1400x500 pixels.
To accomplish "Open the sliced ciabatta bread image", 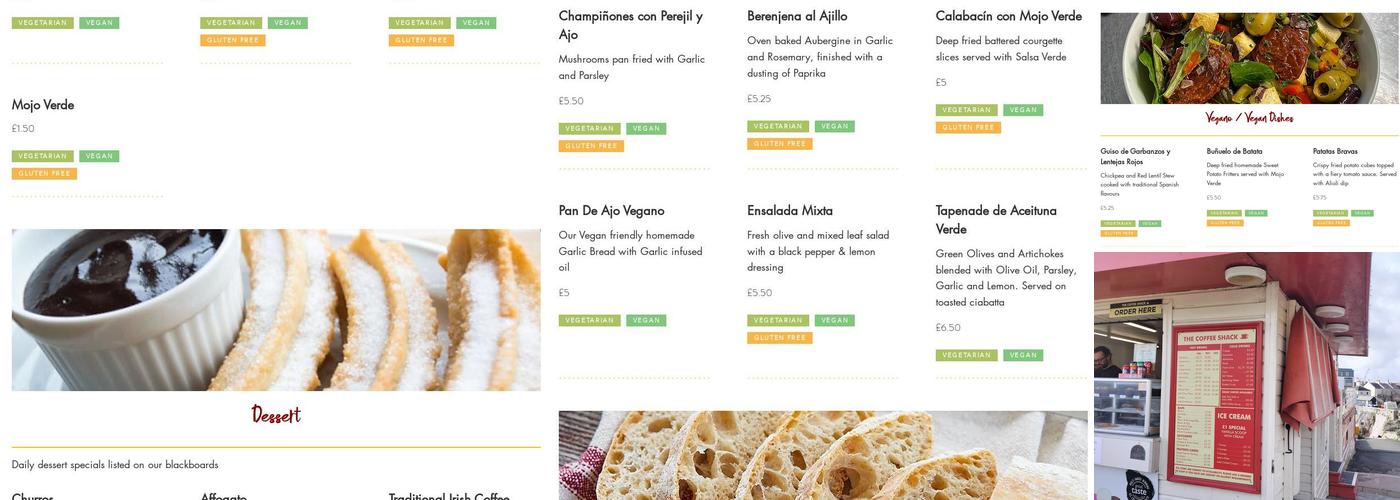I will pyautogui.click(x=822, y=455).
